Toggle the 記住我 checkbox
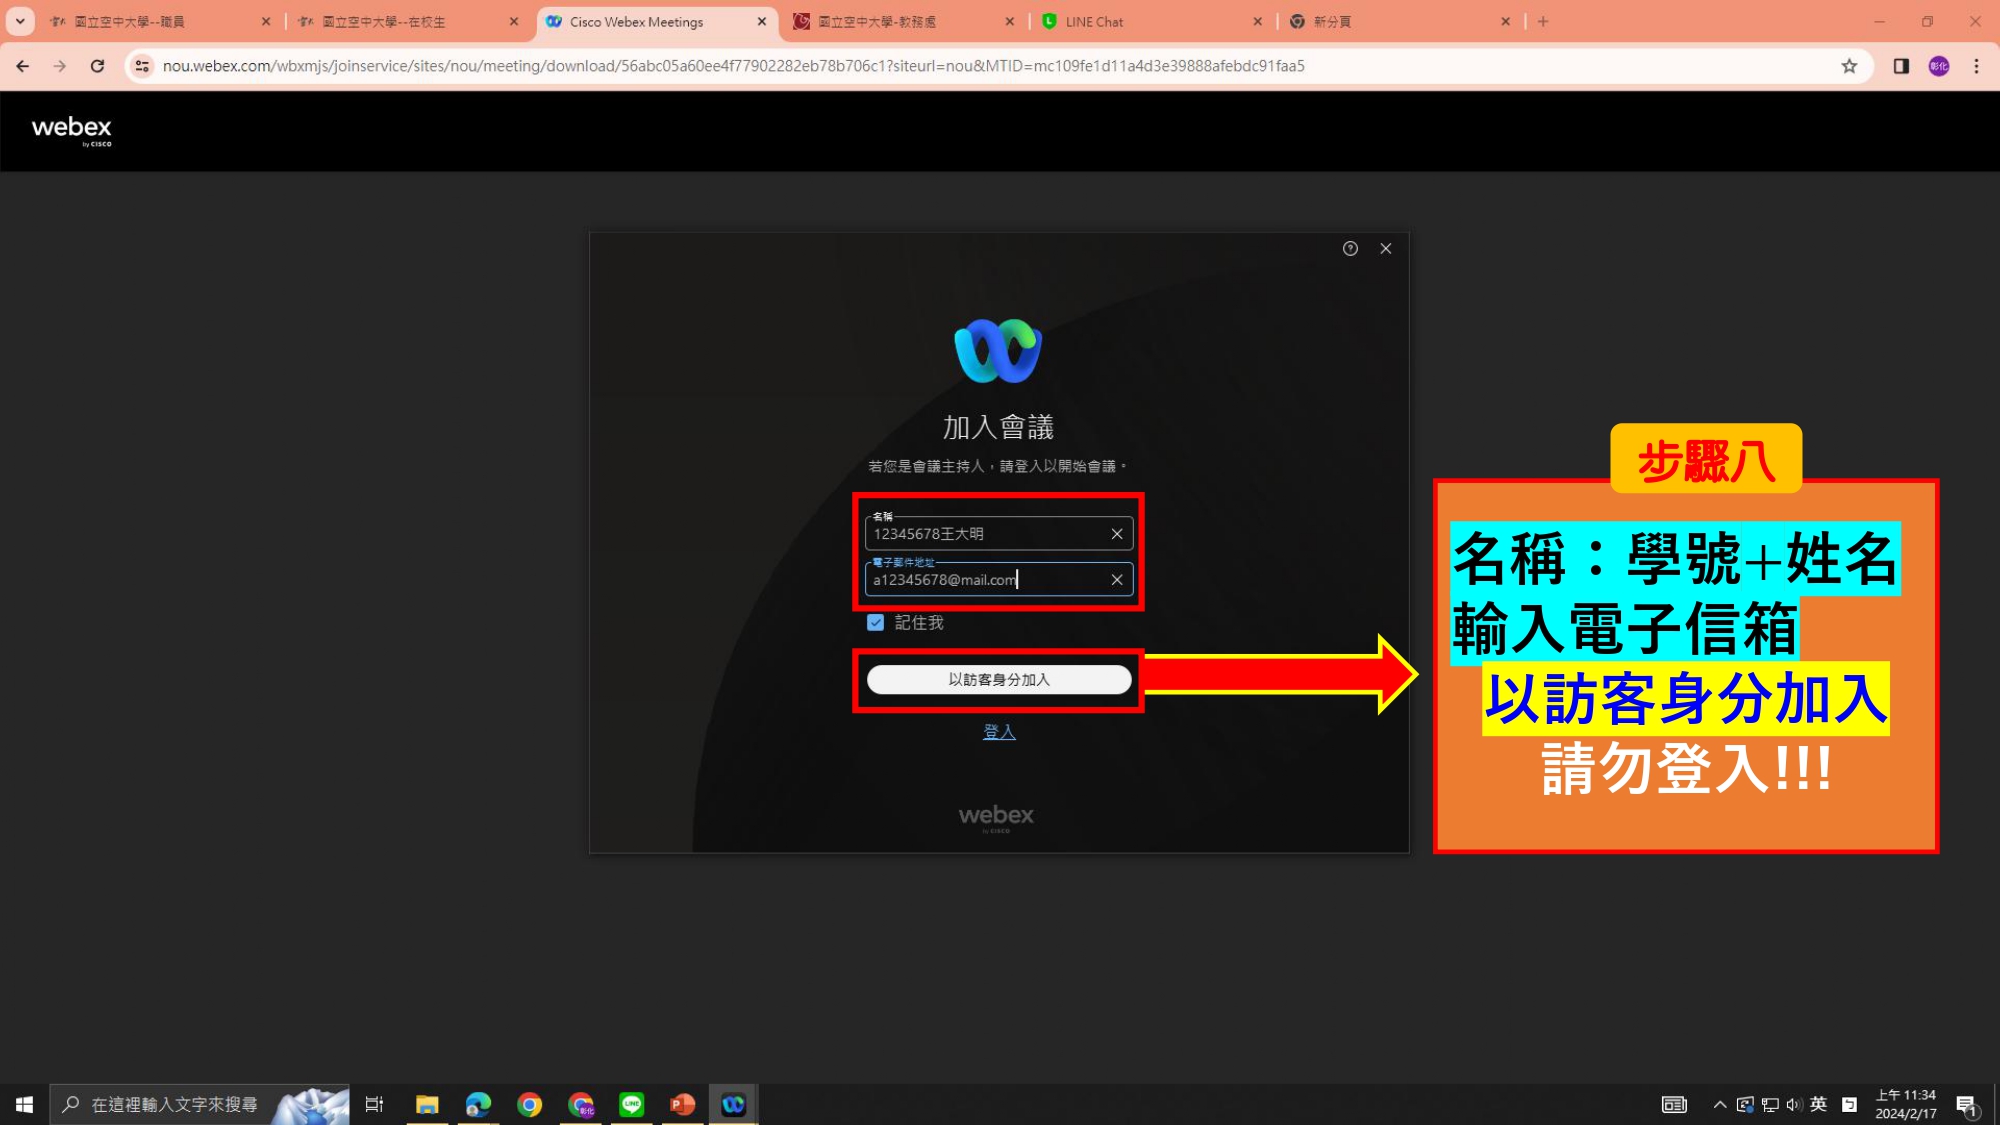The width and height of the screenshot is (2000, 1125). pyautogui.click(x=876, y=623)
